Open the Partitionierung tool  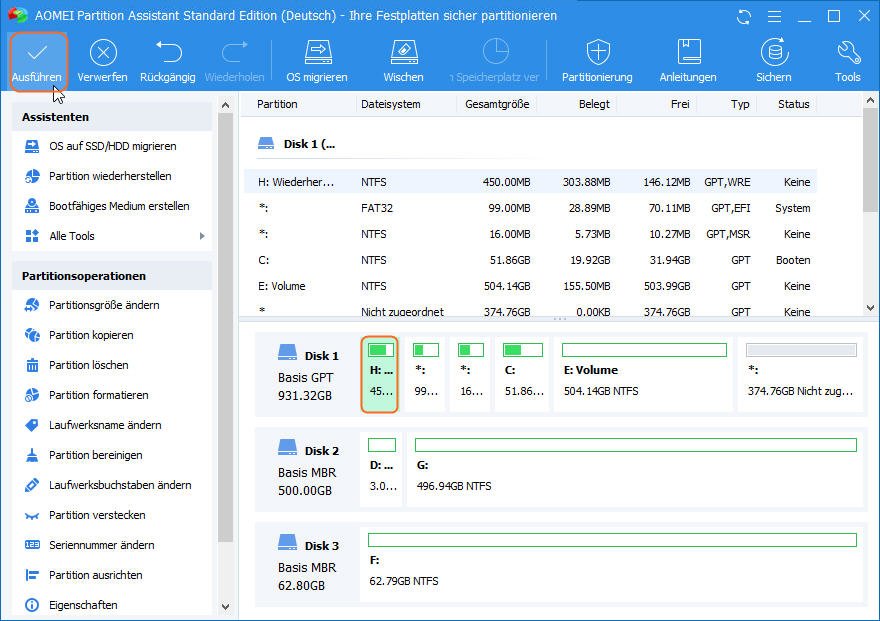597,61
